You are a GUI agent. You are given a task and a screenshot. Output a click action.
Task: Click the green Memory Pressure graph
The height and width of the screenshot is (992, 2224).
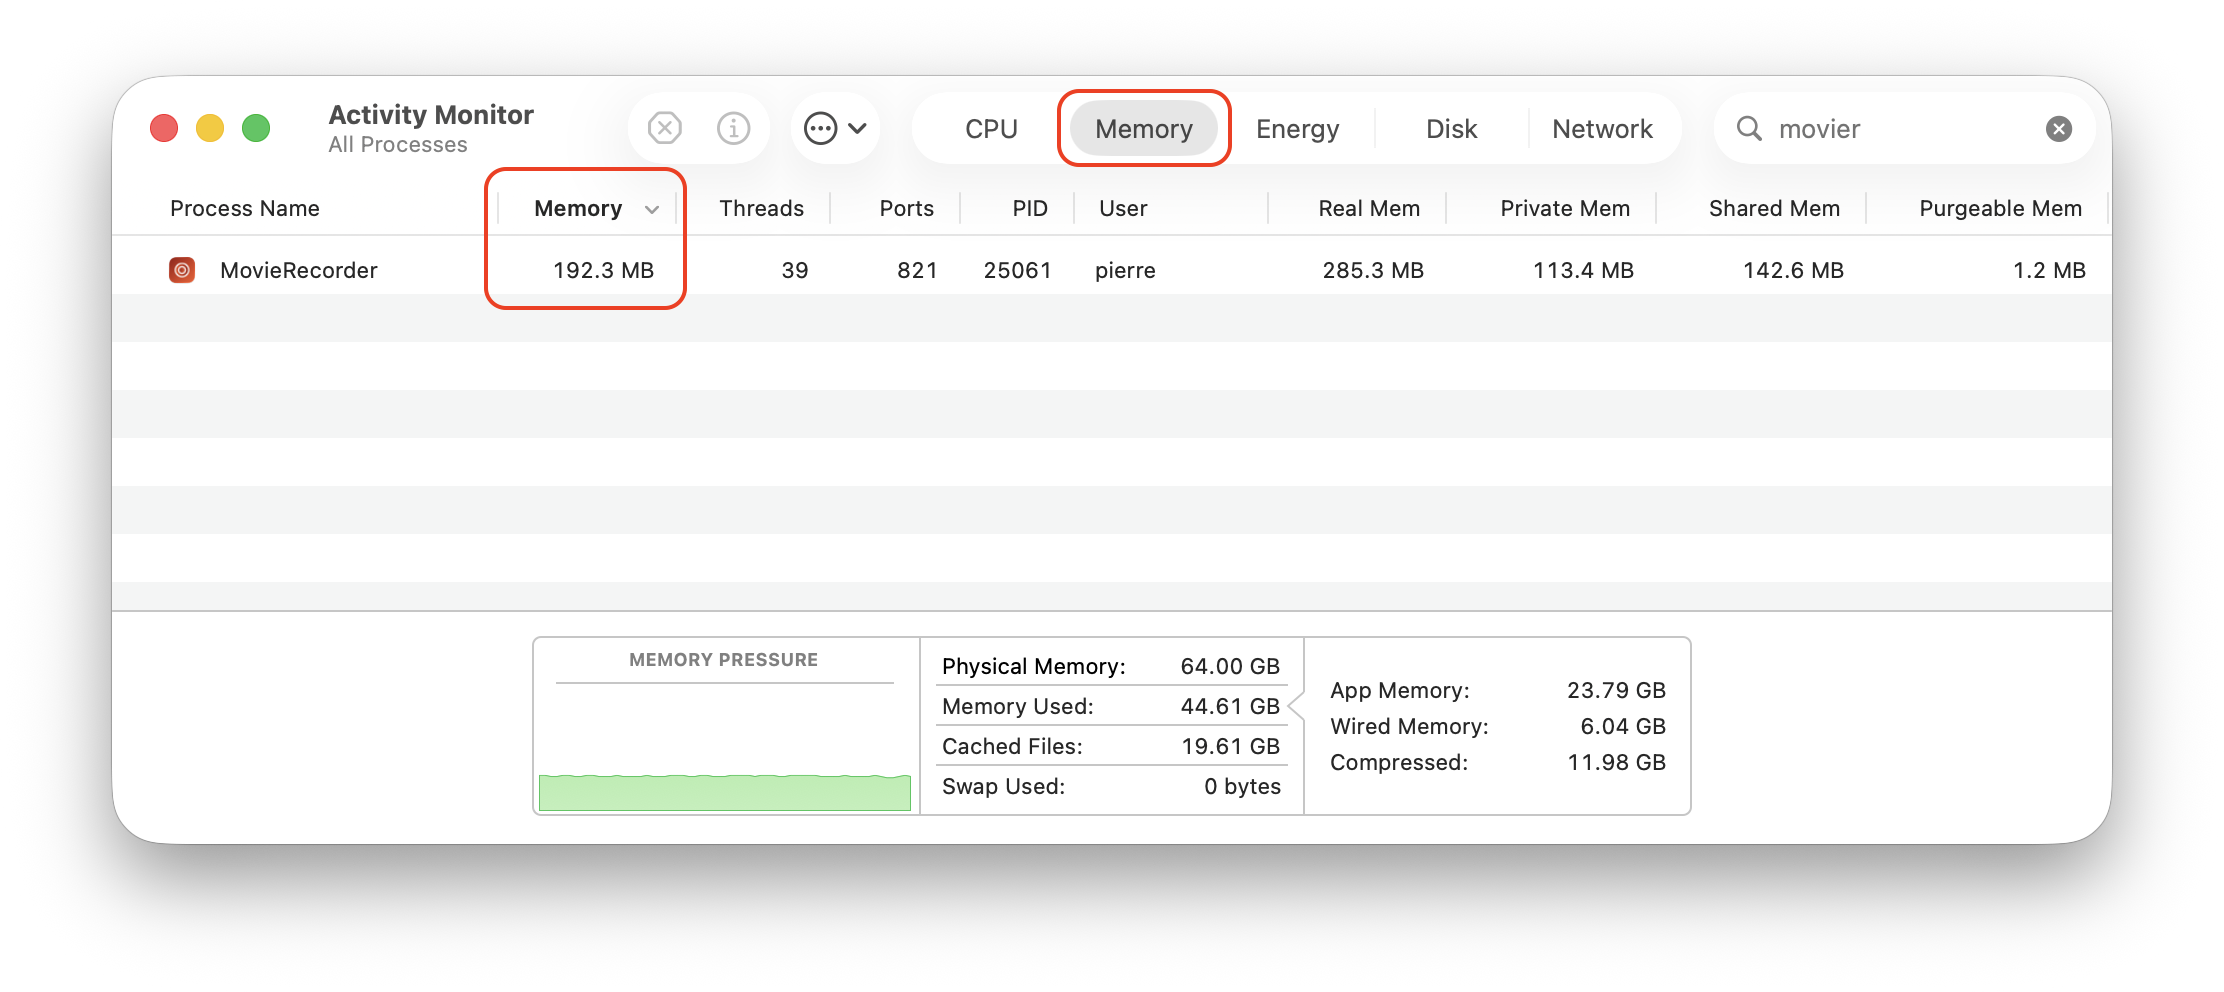tap(724, 791)
